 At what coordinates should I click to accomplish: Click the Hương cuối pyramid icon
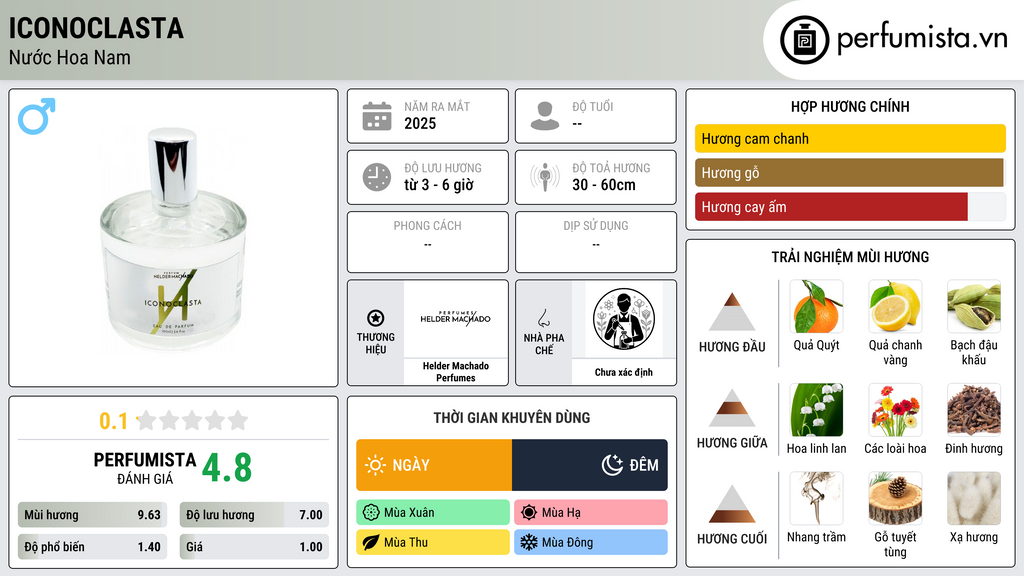pyautogui.click(x=732, y=504)
